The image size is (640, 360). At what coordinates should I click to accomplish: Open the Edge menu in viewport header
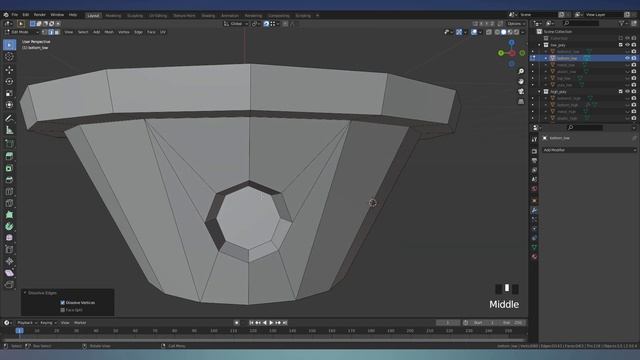(138, 32)
